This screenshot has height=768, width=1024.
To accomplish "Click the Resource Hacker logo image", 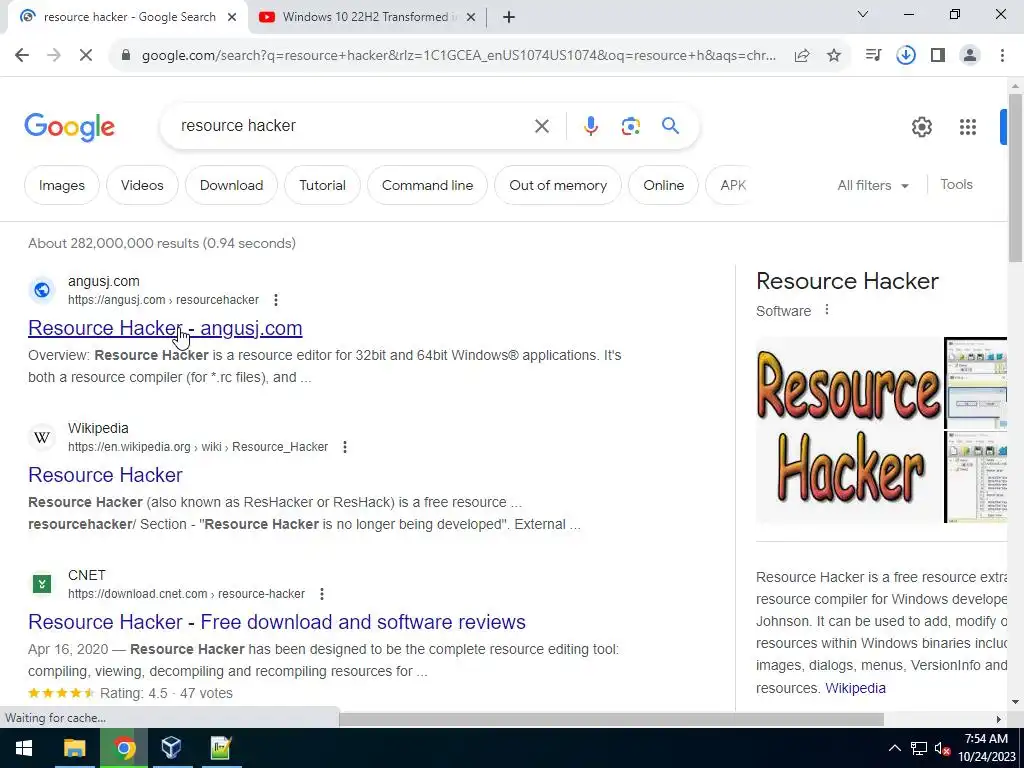I will (848, 429).
